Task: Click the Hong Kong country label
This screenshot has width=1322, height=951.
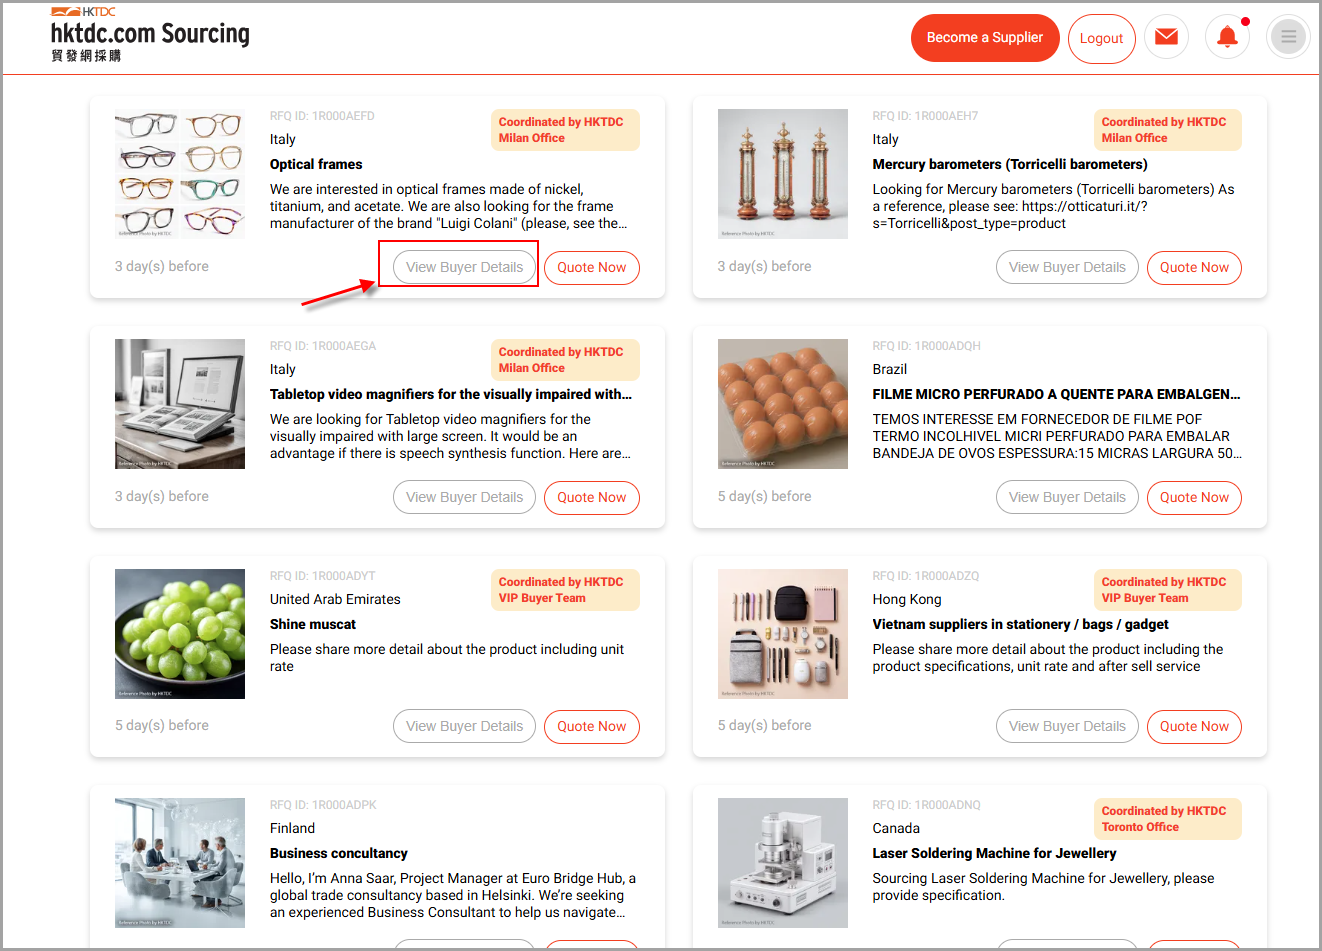Action: pos(906,599)
